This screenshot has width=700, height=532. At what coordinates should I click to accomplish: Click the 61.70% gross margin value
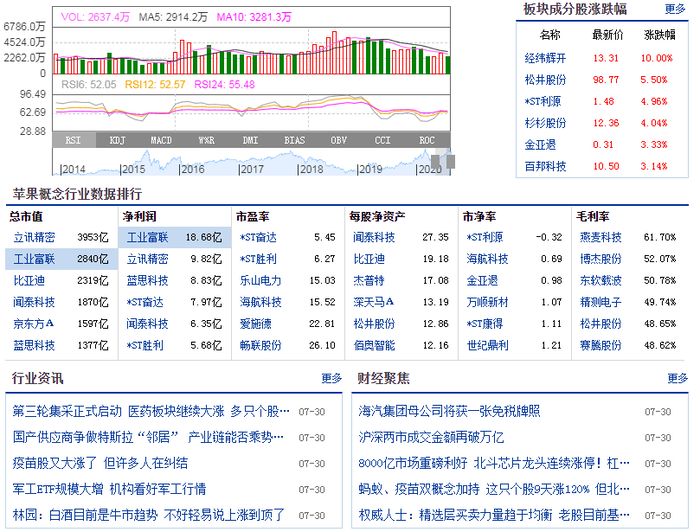point(659,237)
